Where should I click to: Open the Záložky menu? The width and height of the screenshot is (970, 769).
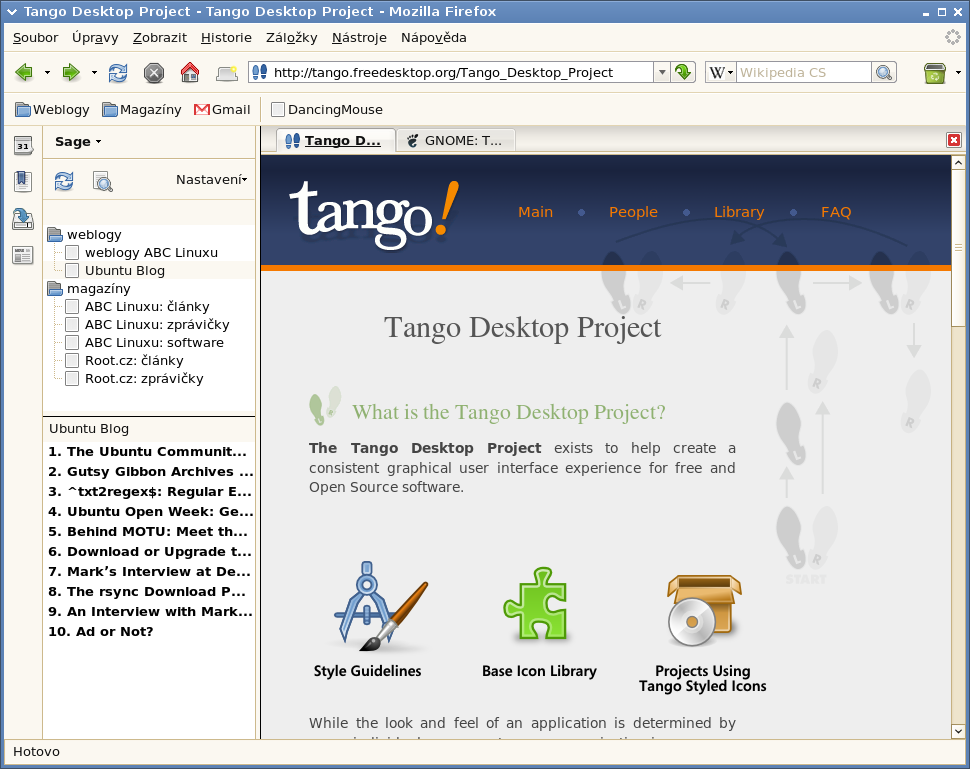pyautogui.click(x=291, y=38)
